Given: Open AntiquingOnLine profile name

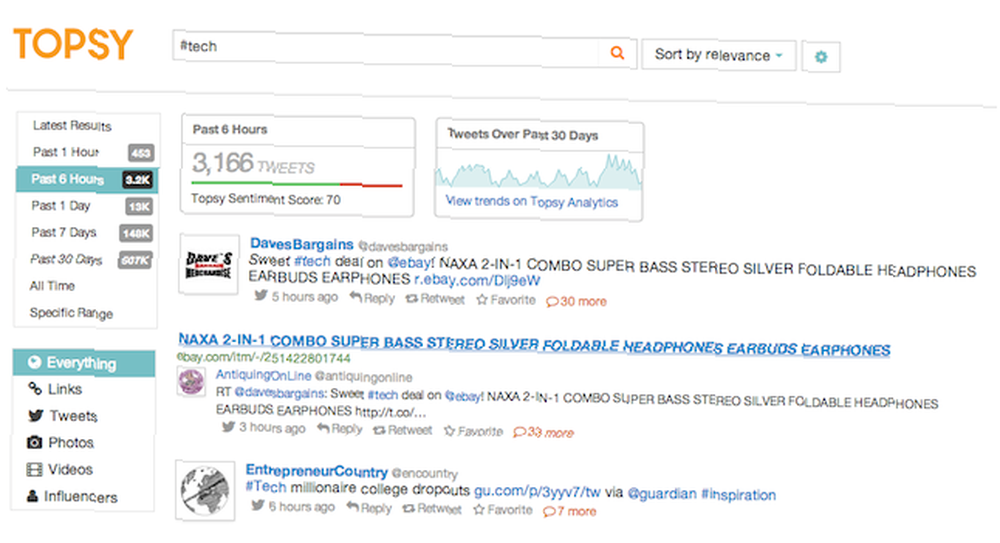Looking at the screenshot, I should (263, 375).
